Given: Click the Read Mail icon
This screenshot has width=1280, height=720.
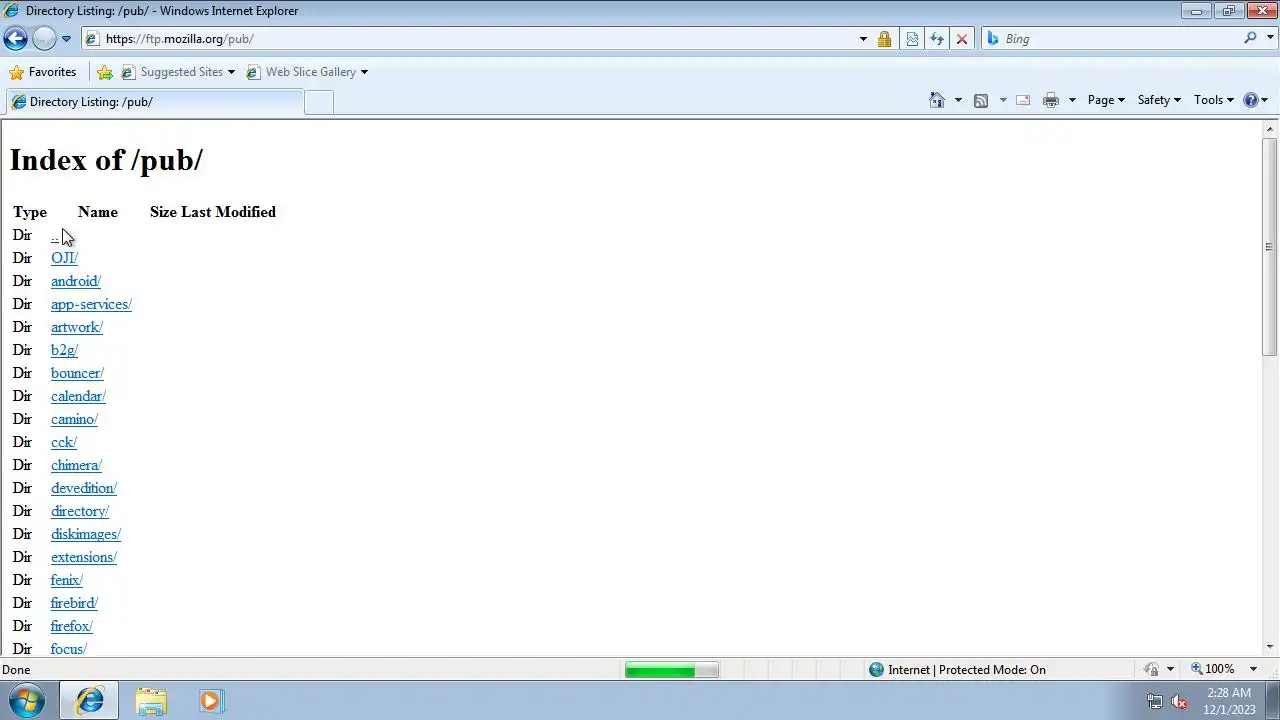Looking at the screenshot, I should 1023,100.
